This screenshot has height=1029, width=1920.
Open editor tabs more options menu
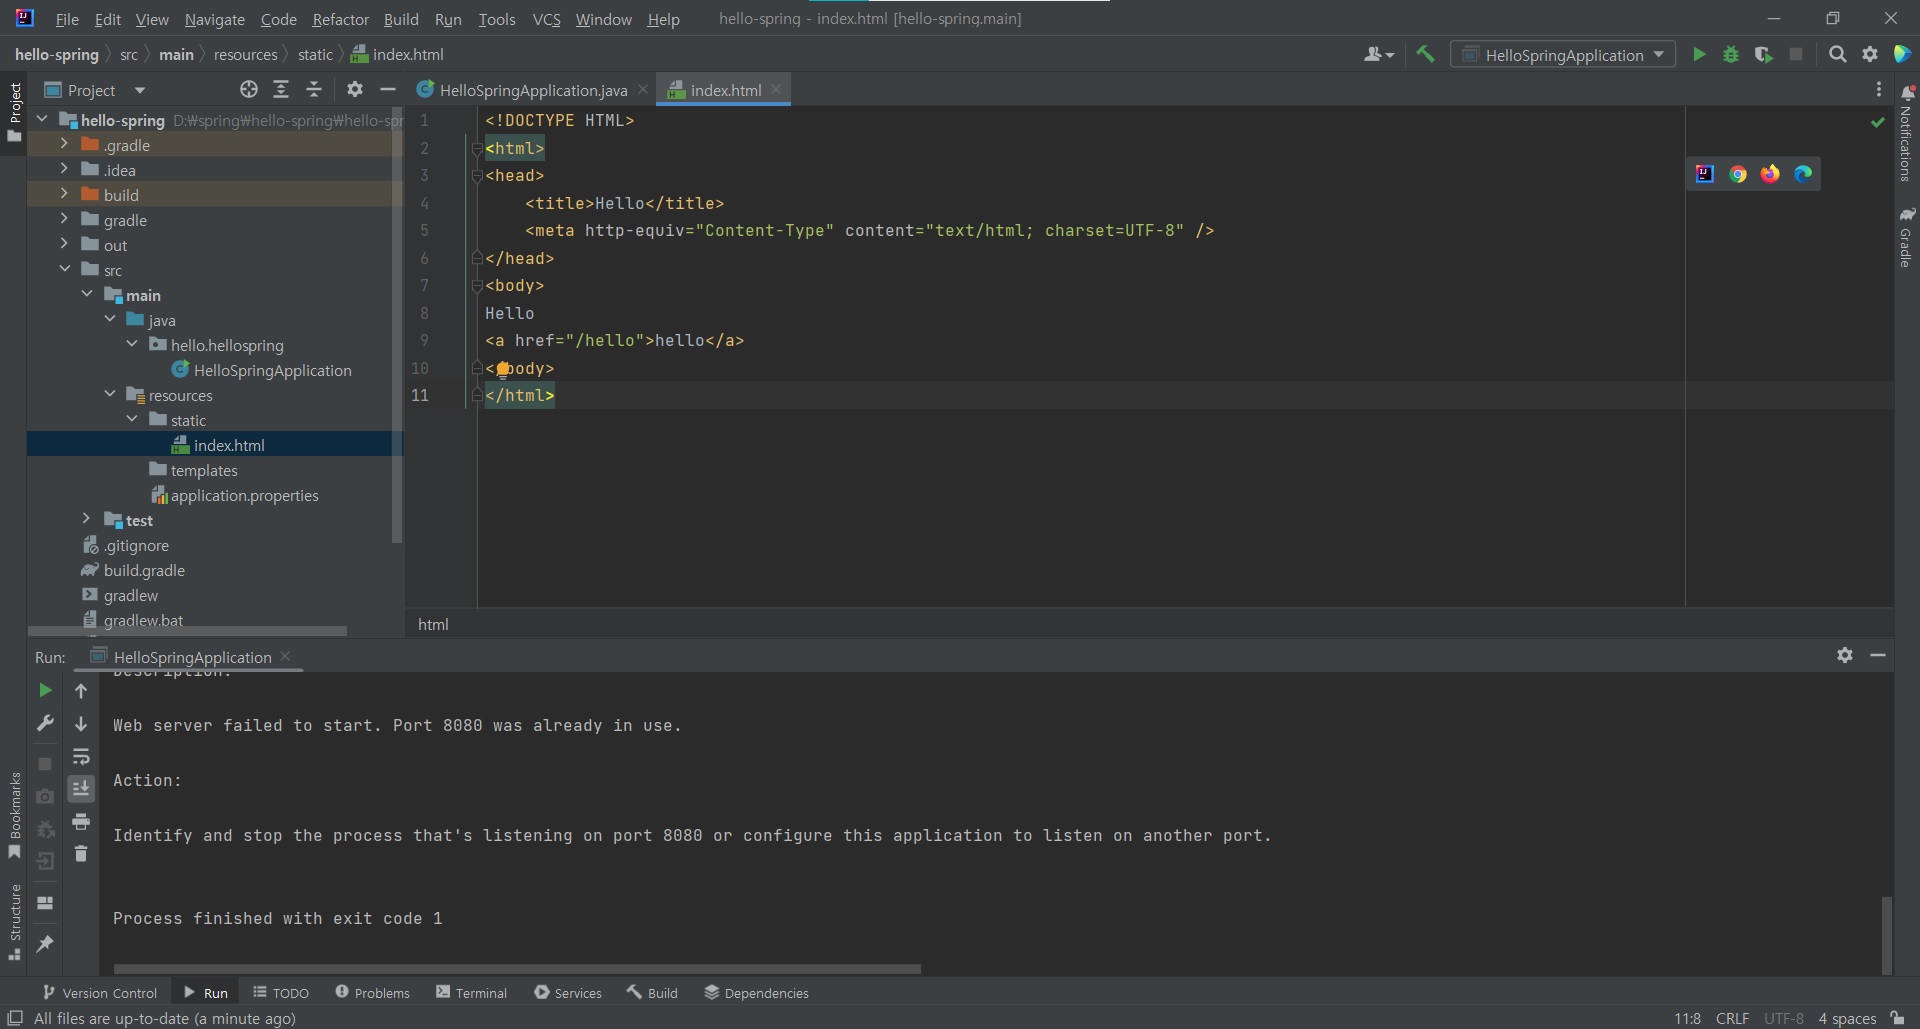(1879, 90)
